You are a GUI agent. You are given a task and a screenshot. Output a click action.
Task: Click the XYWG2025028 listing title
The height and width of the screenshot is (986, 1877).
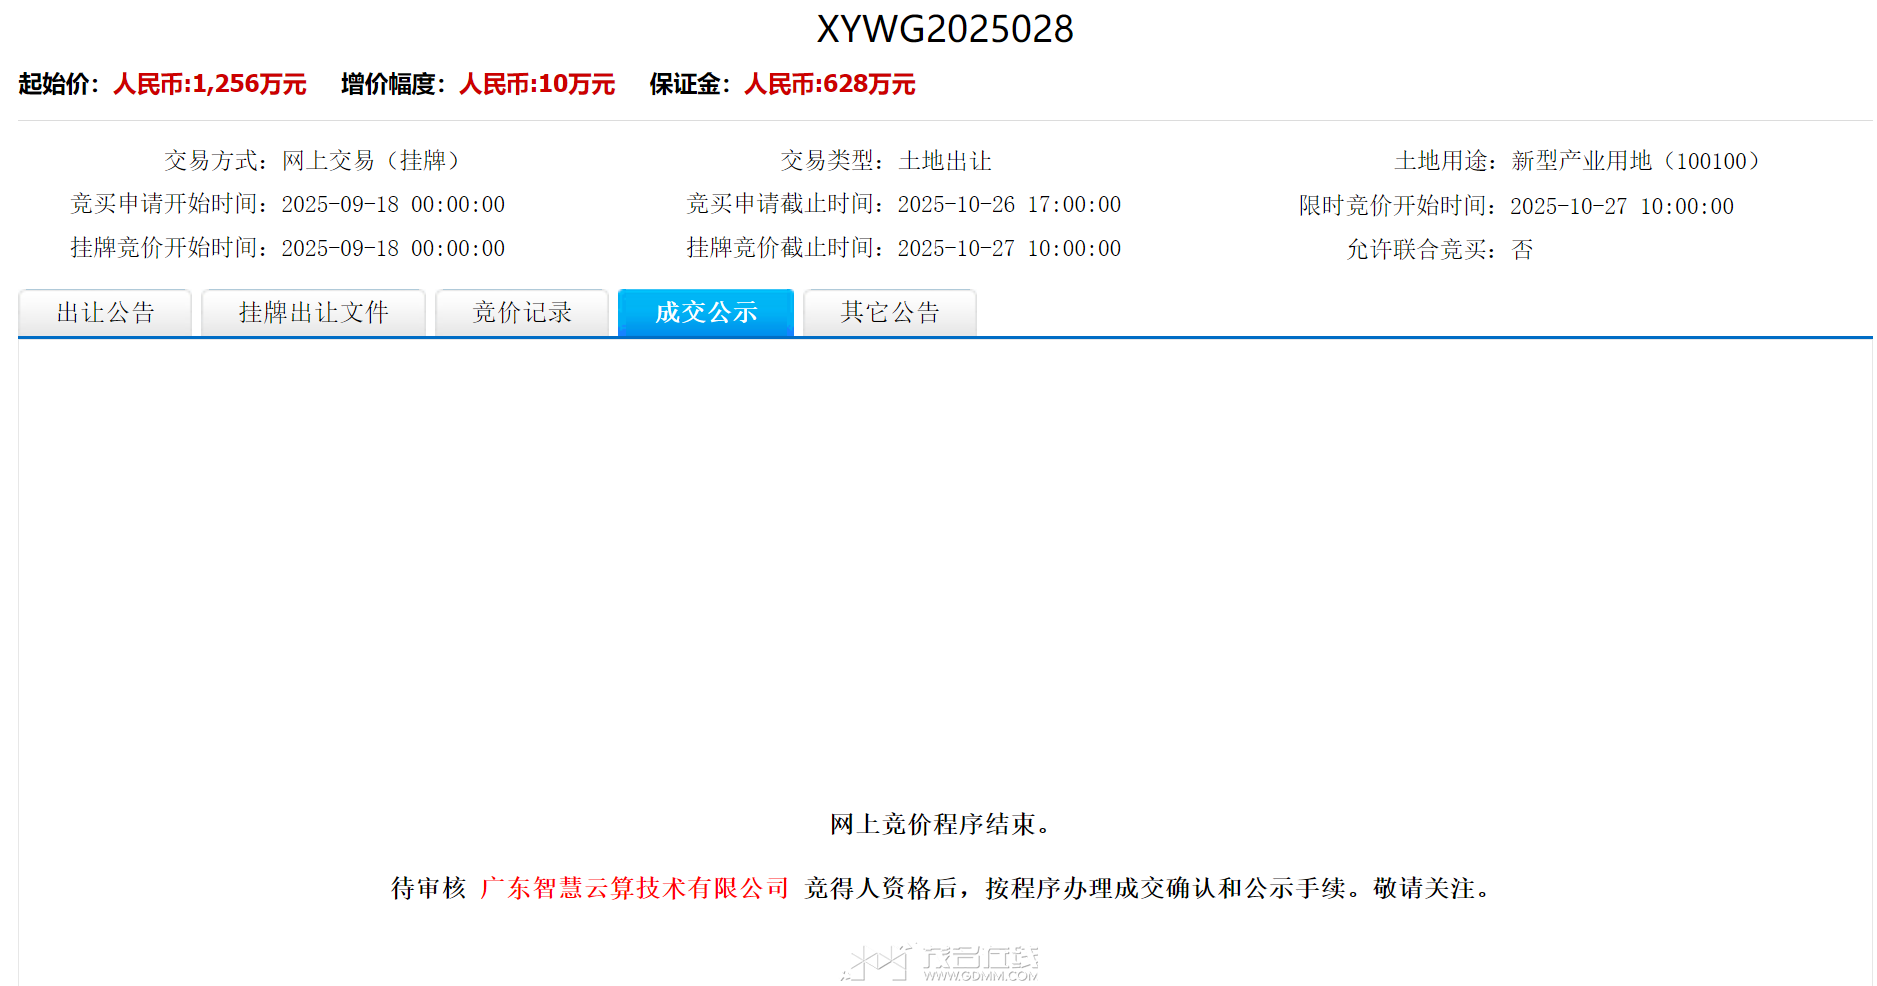945,29
